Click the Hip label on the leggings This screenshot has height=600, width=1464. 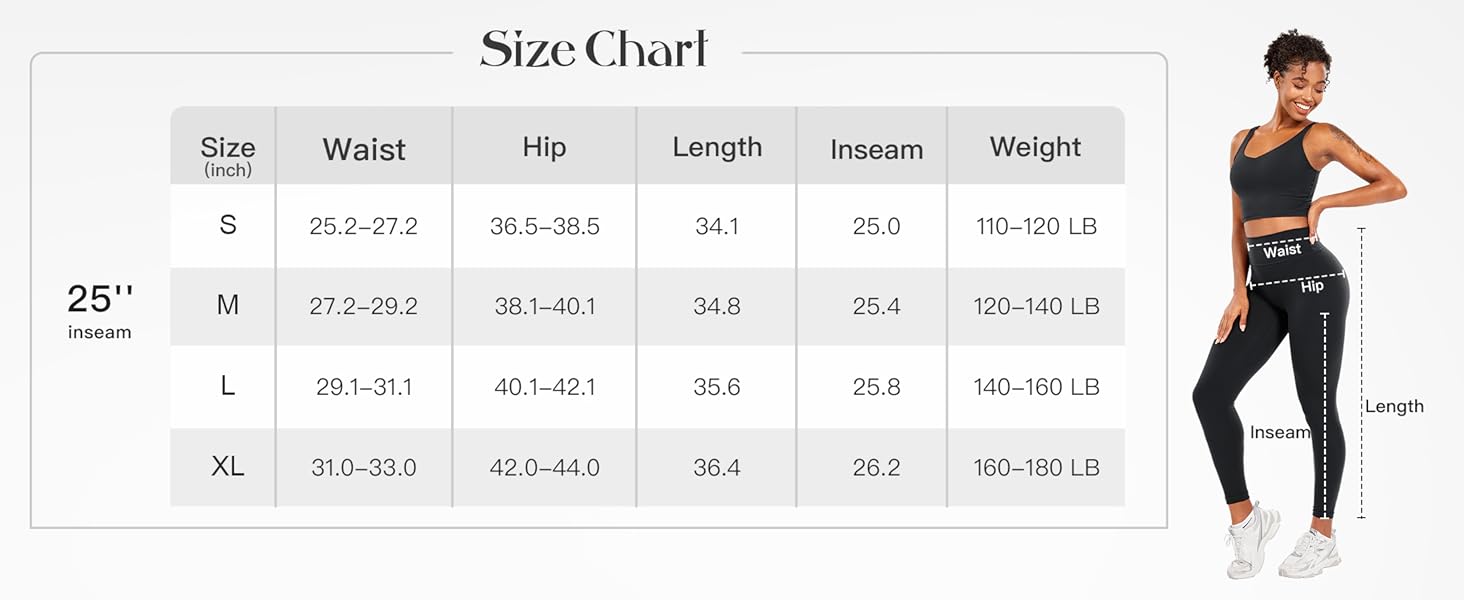[x=1312, y=287]
